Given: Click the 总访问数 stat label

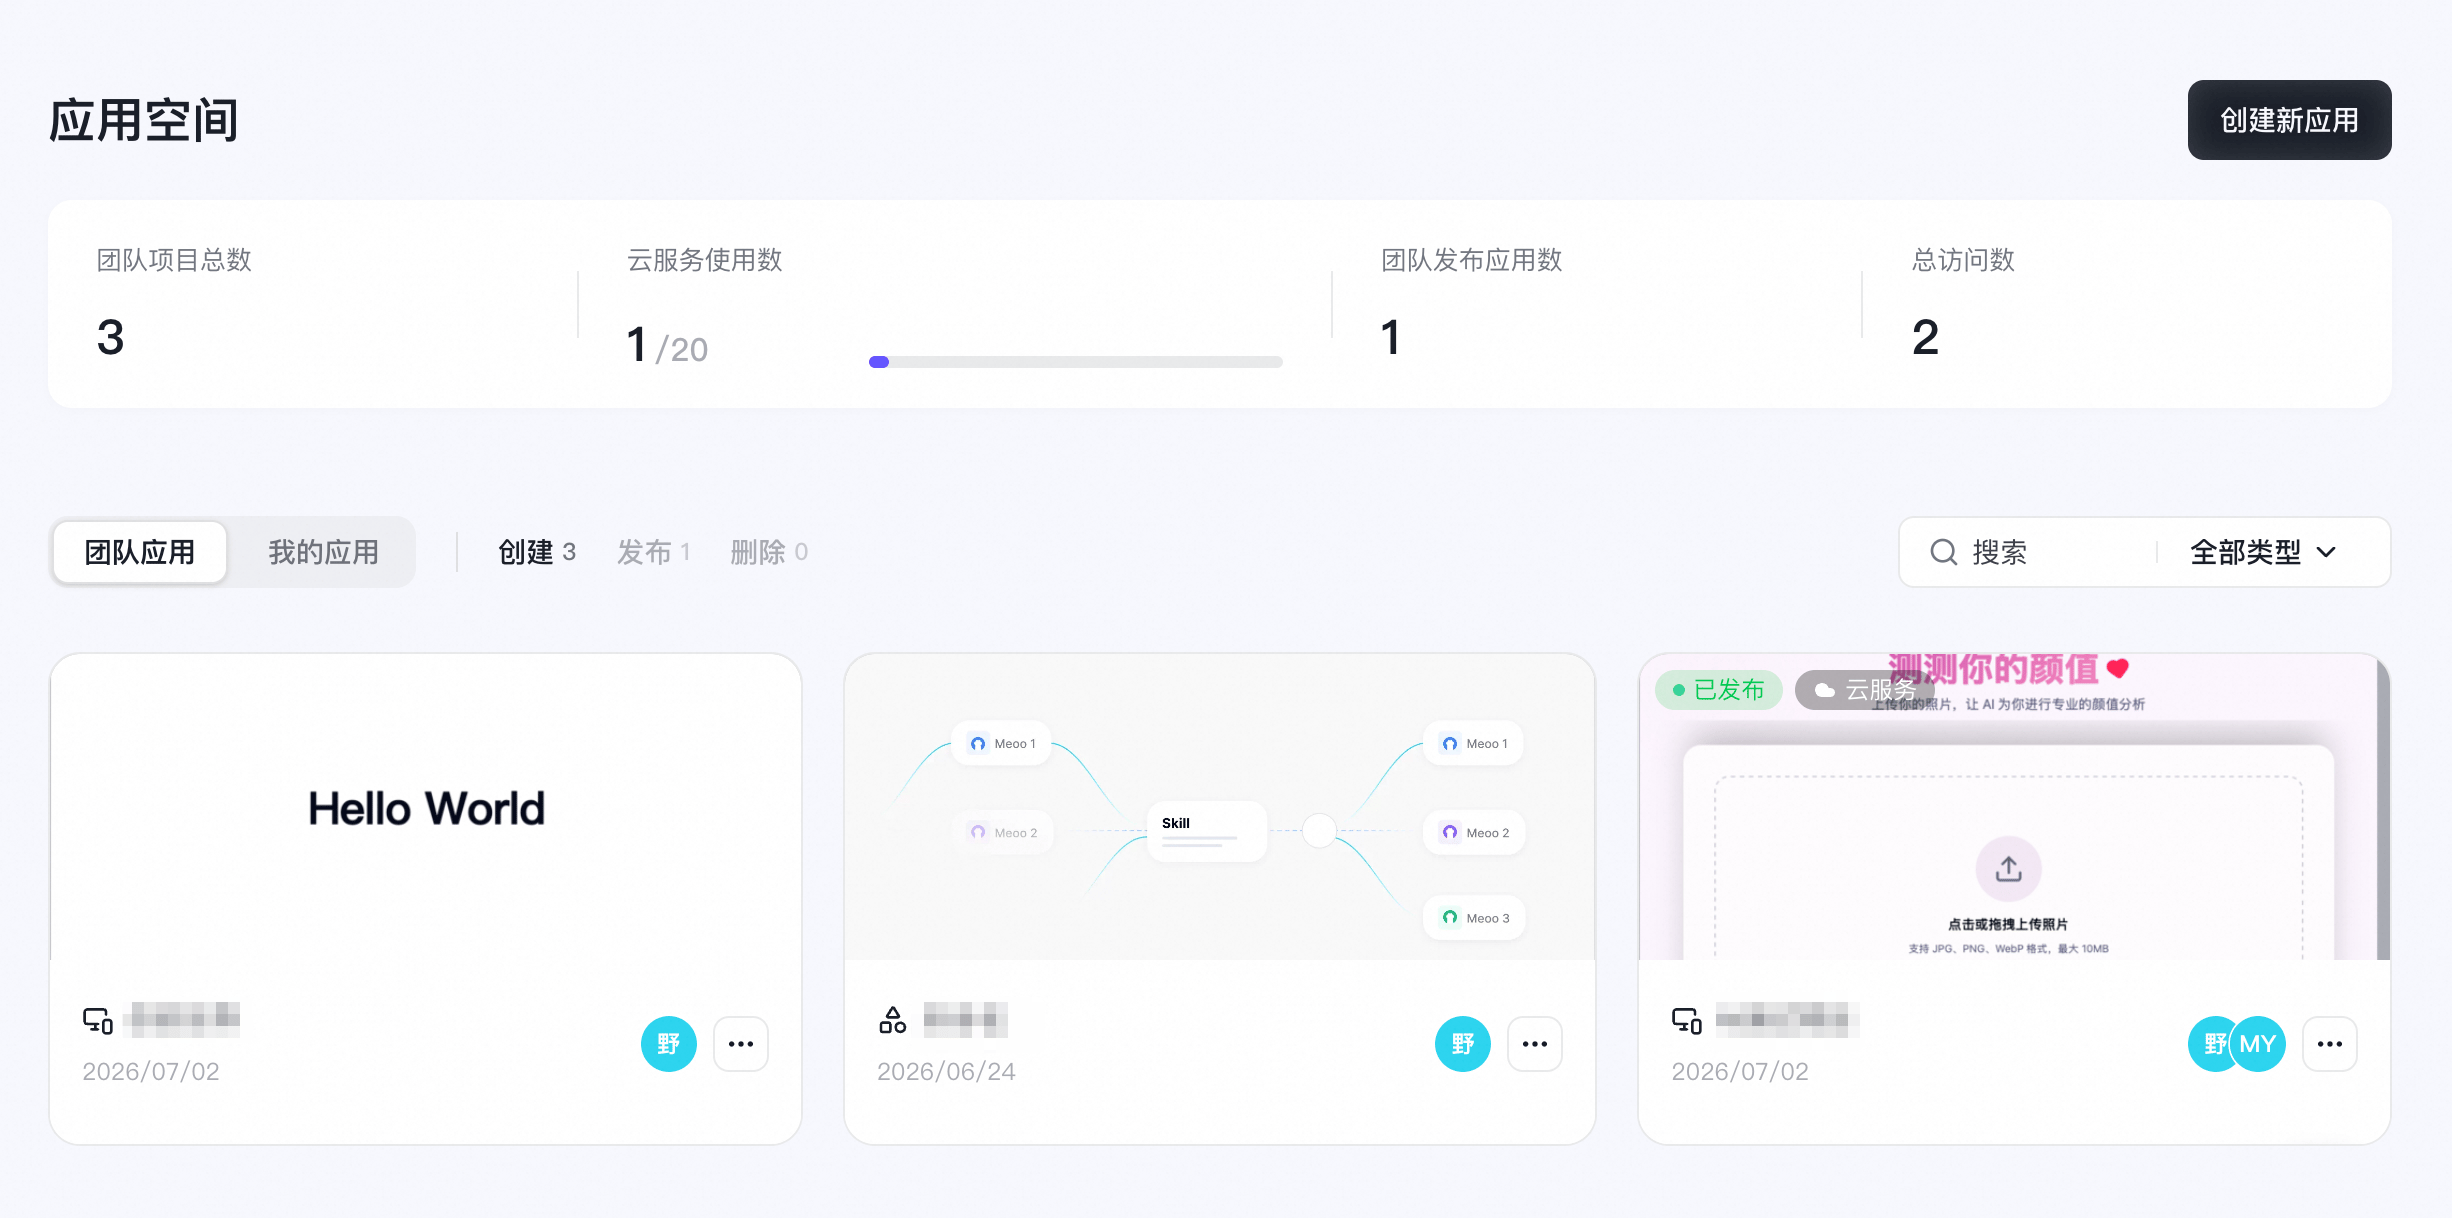Looking at the screenshot, I should tap(1963, 260).
